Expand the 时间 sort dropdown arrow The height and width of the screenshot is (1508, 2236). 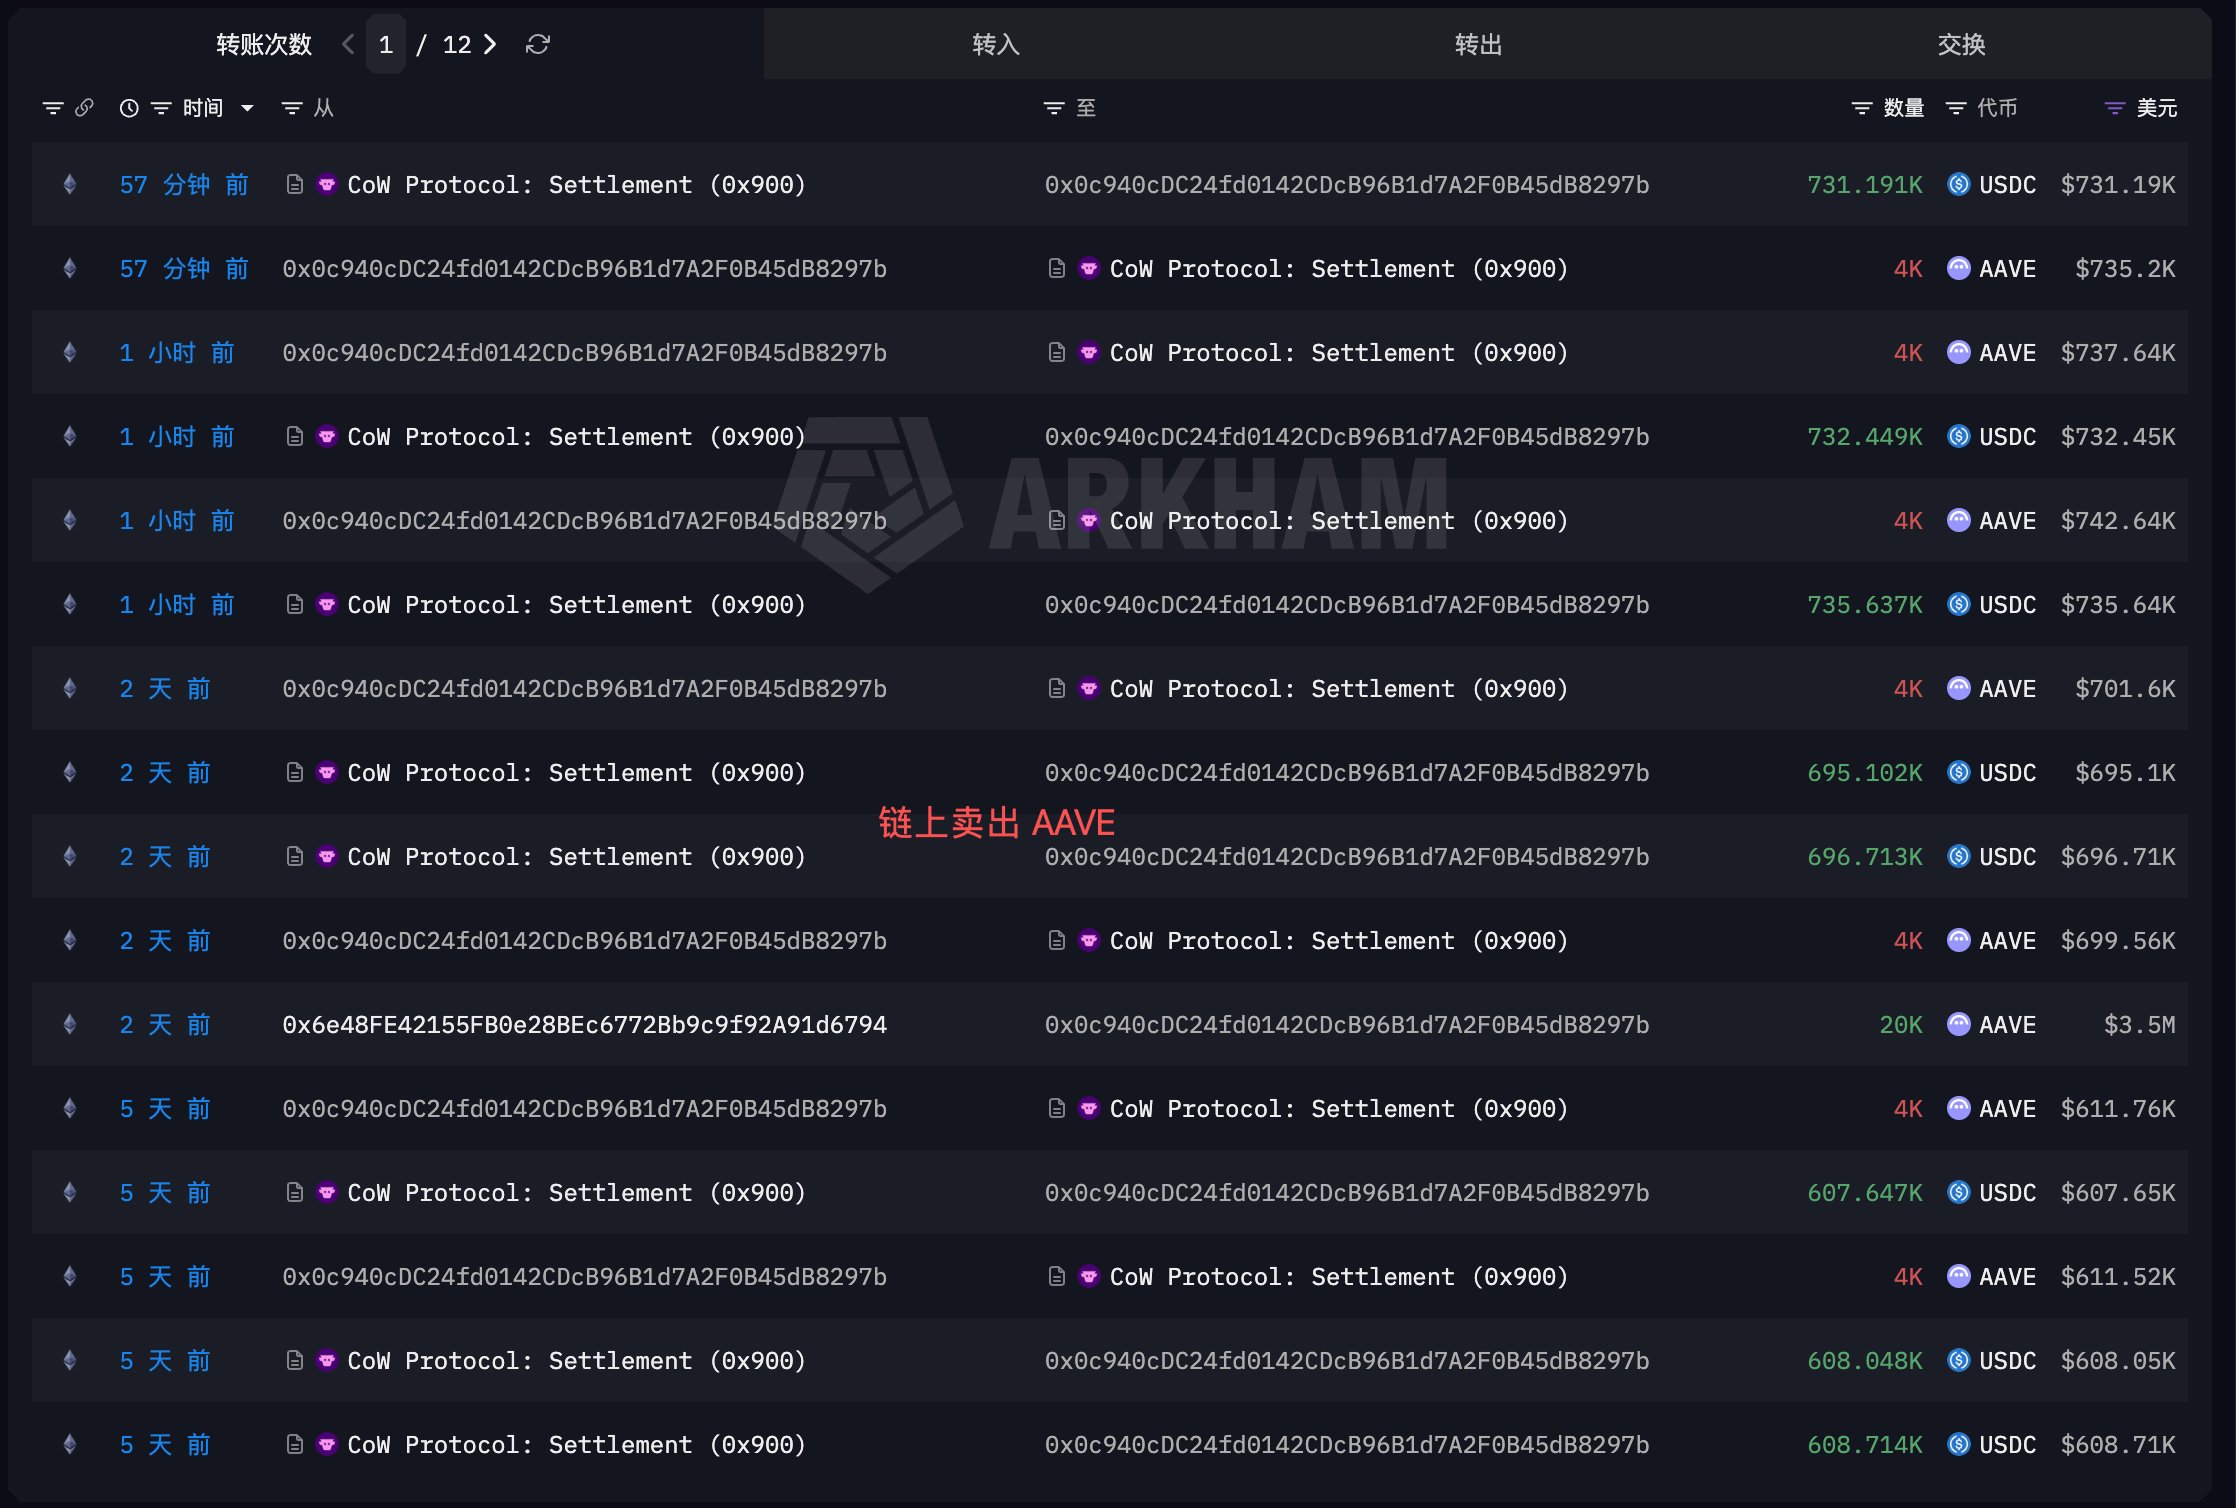click(x=247, y=108)
